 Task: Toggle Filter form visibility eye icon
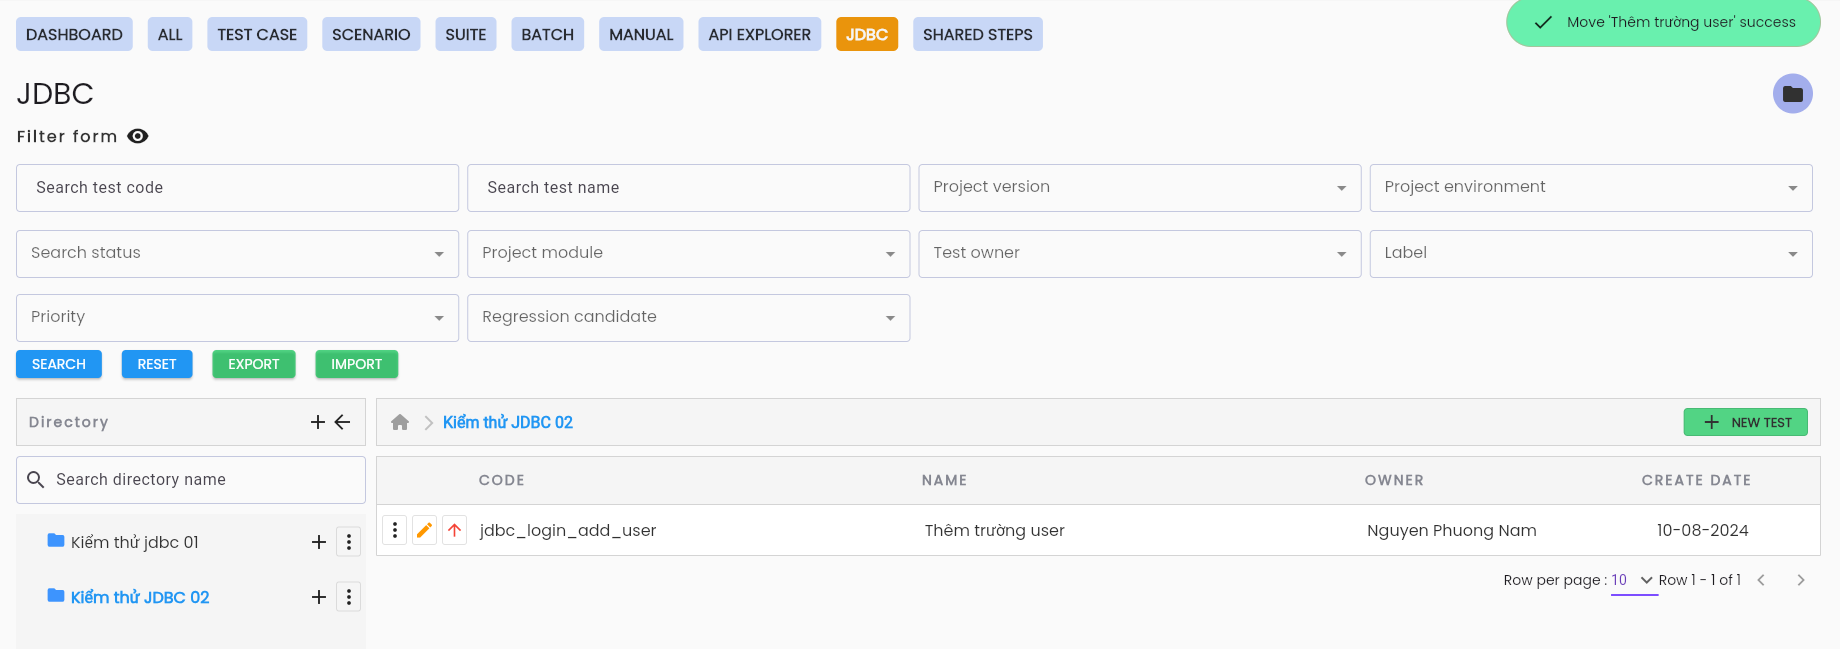tap(138, 136)
